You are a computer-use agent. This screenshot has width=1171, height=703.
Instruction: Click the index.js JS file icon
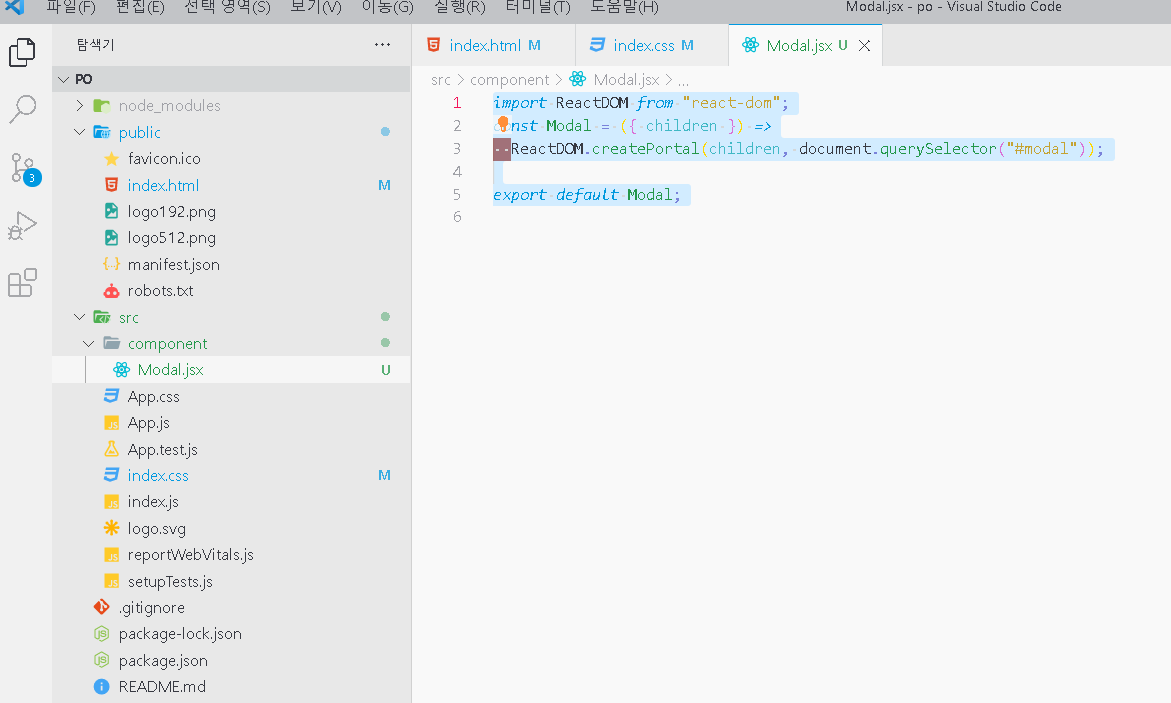tap(111, 502)
